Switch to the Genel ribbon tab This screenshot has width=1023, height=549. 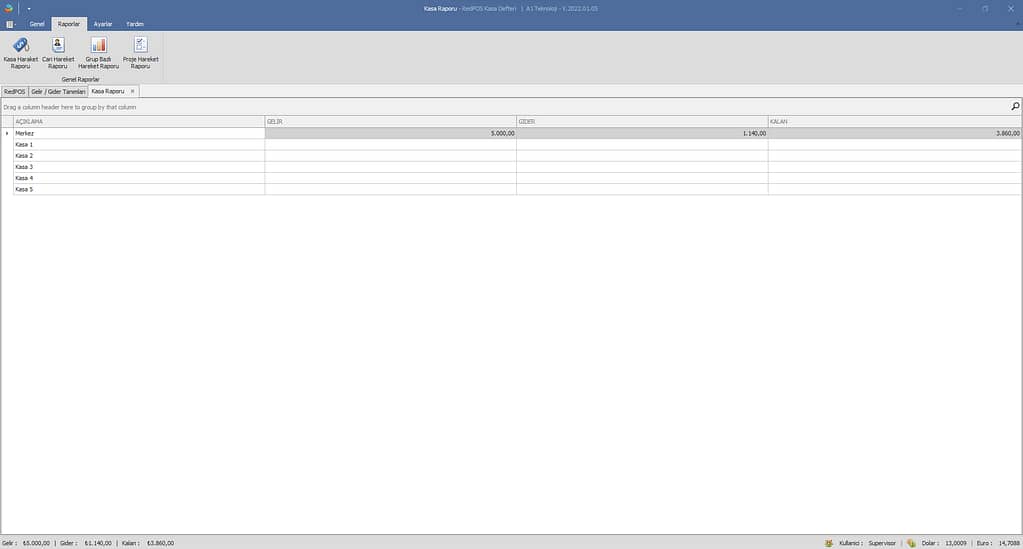(37, 24)
